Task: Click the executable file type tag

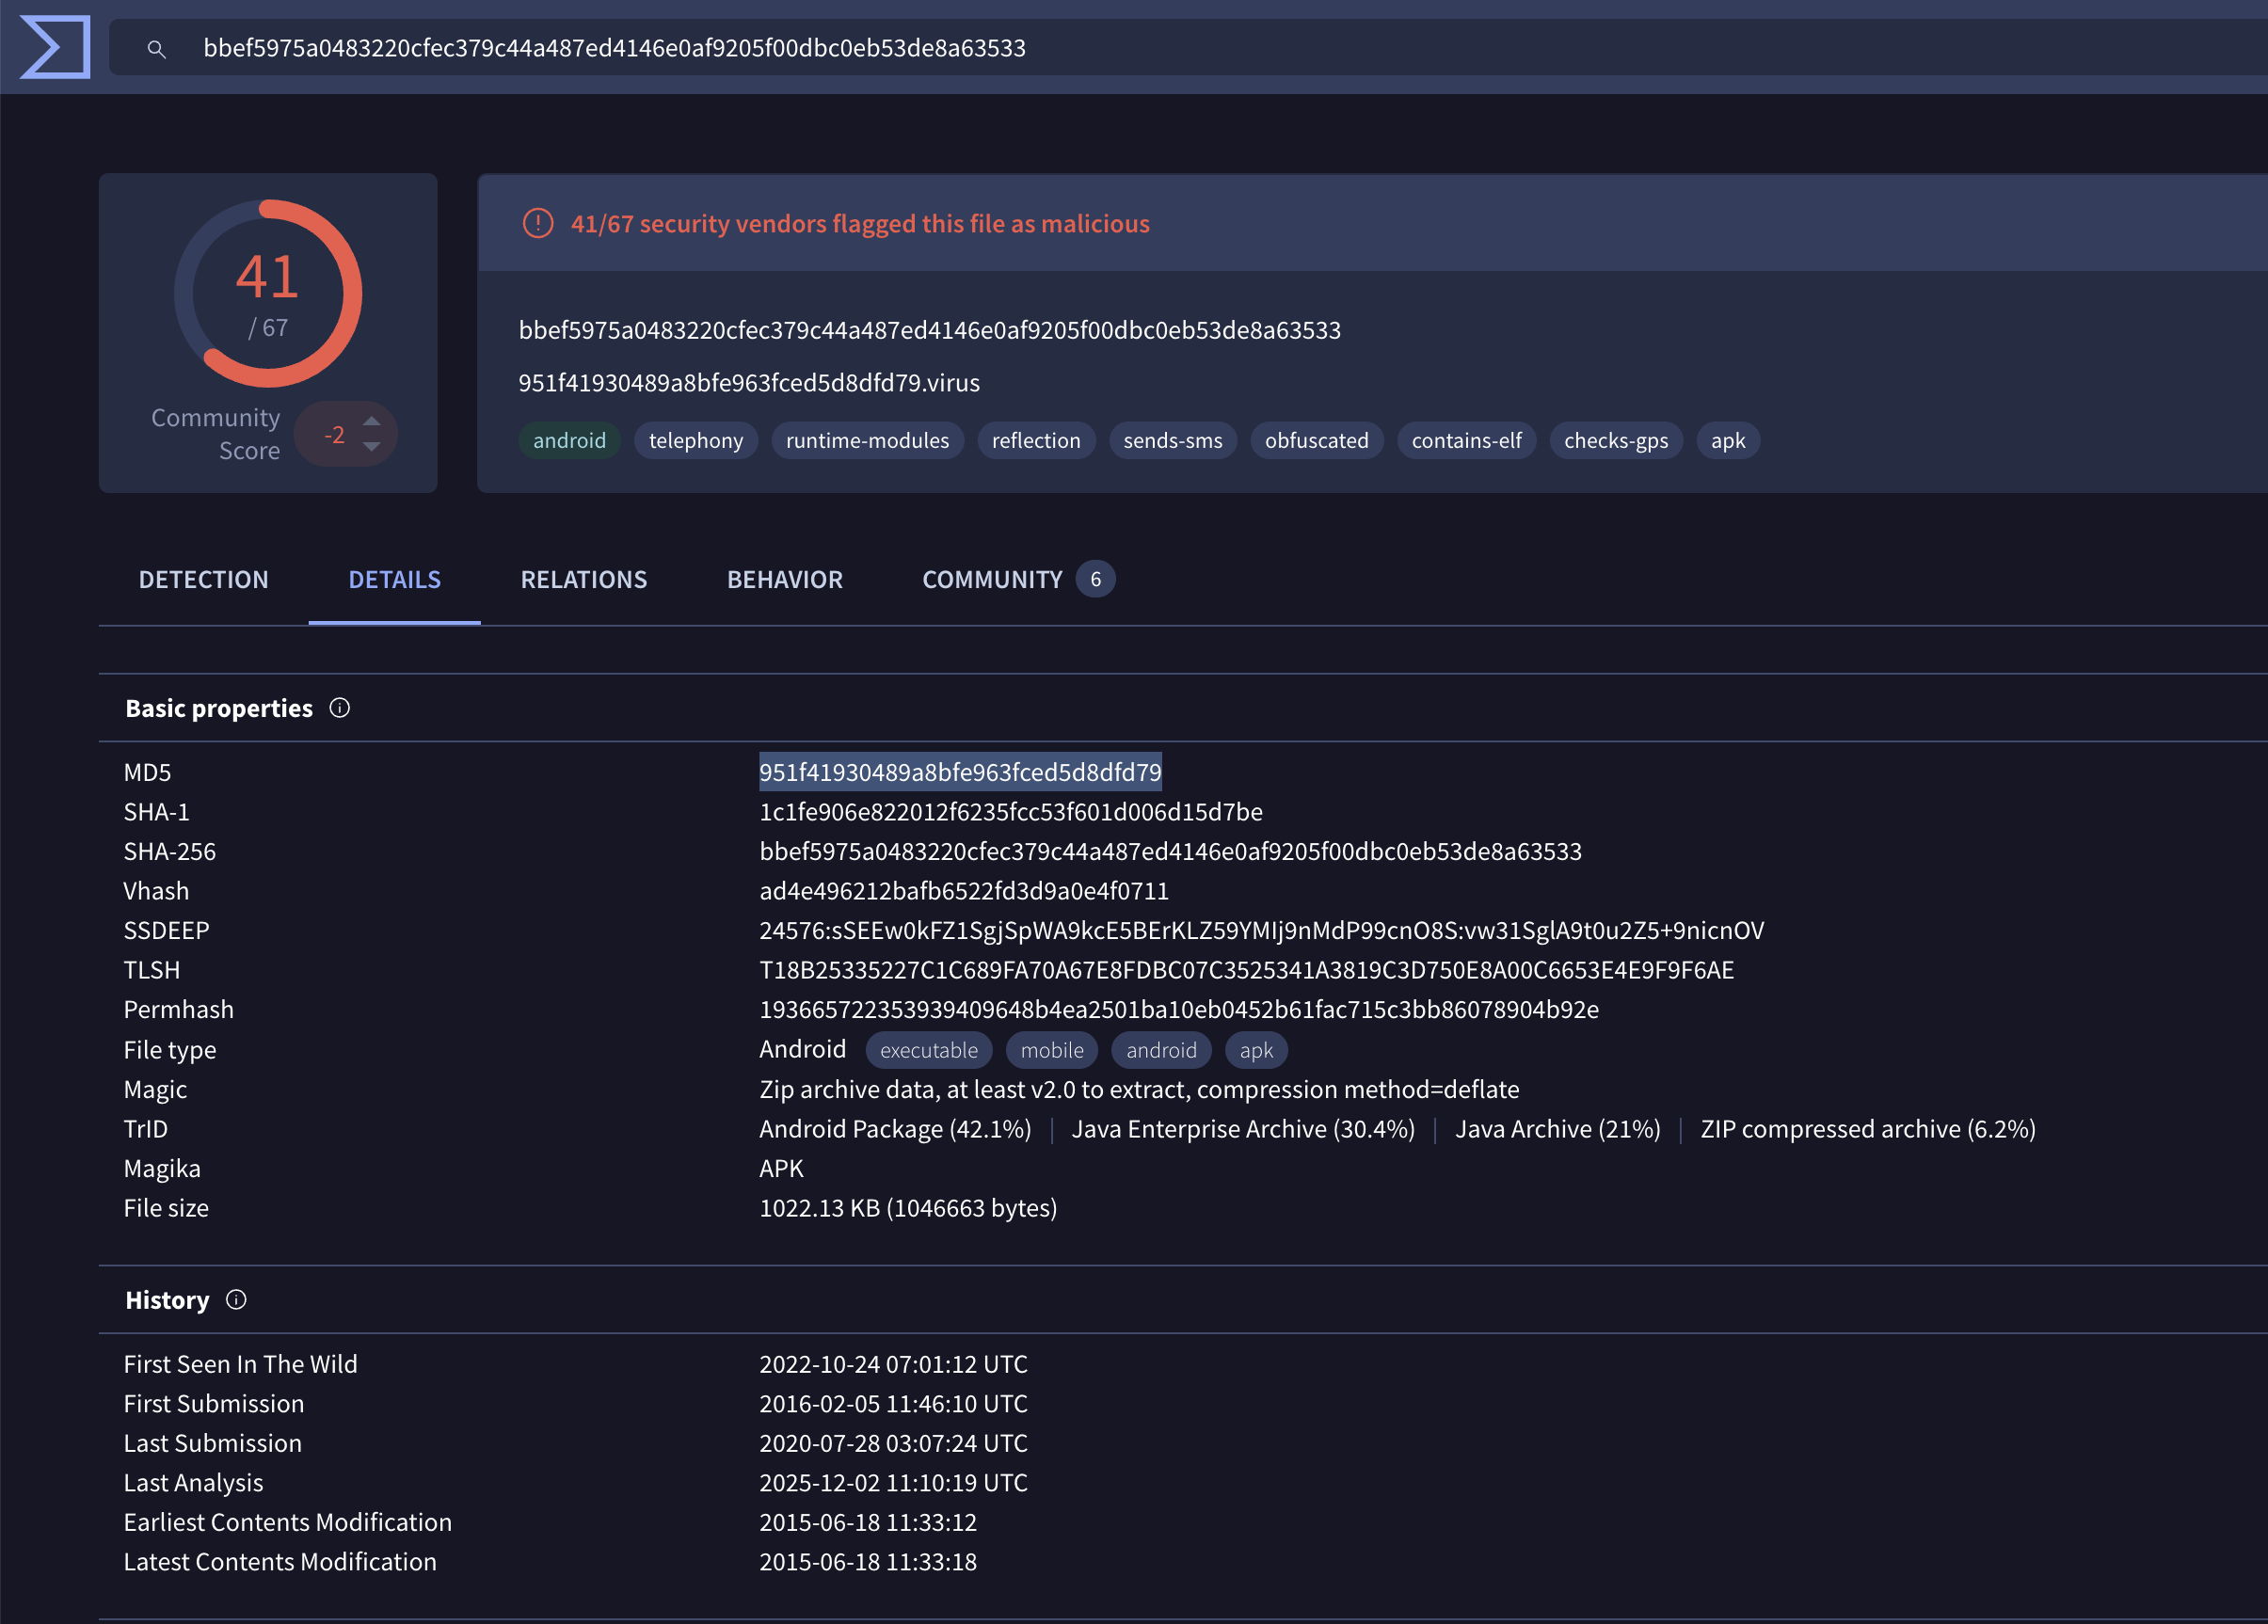Action: coord(929,1050)
